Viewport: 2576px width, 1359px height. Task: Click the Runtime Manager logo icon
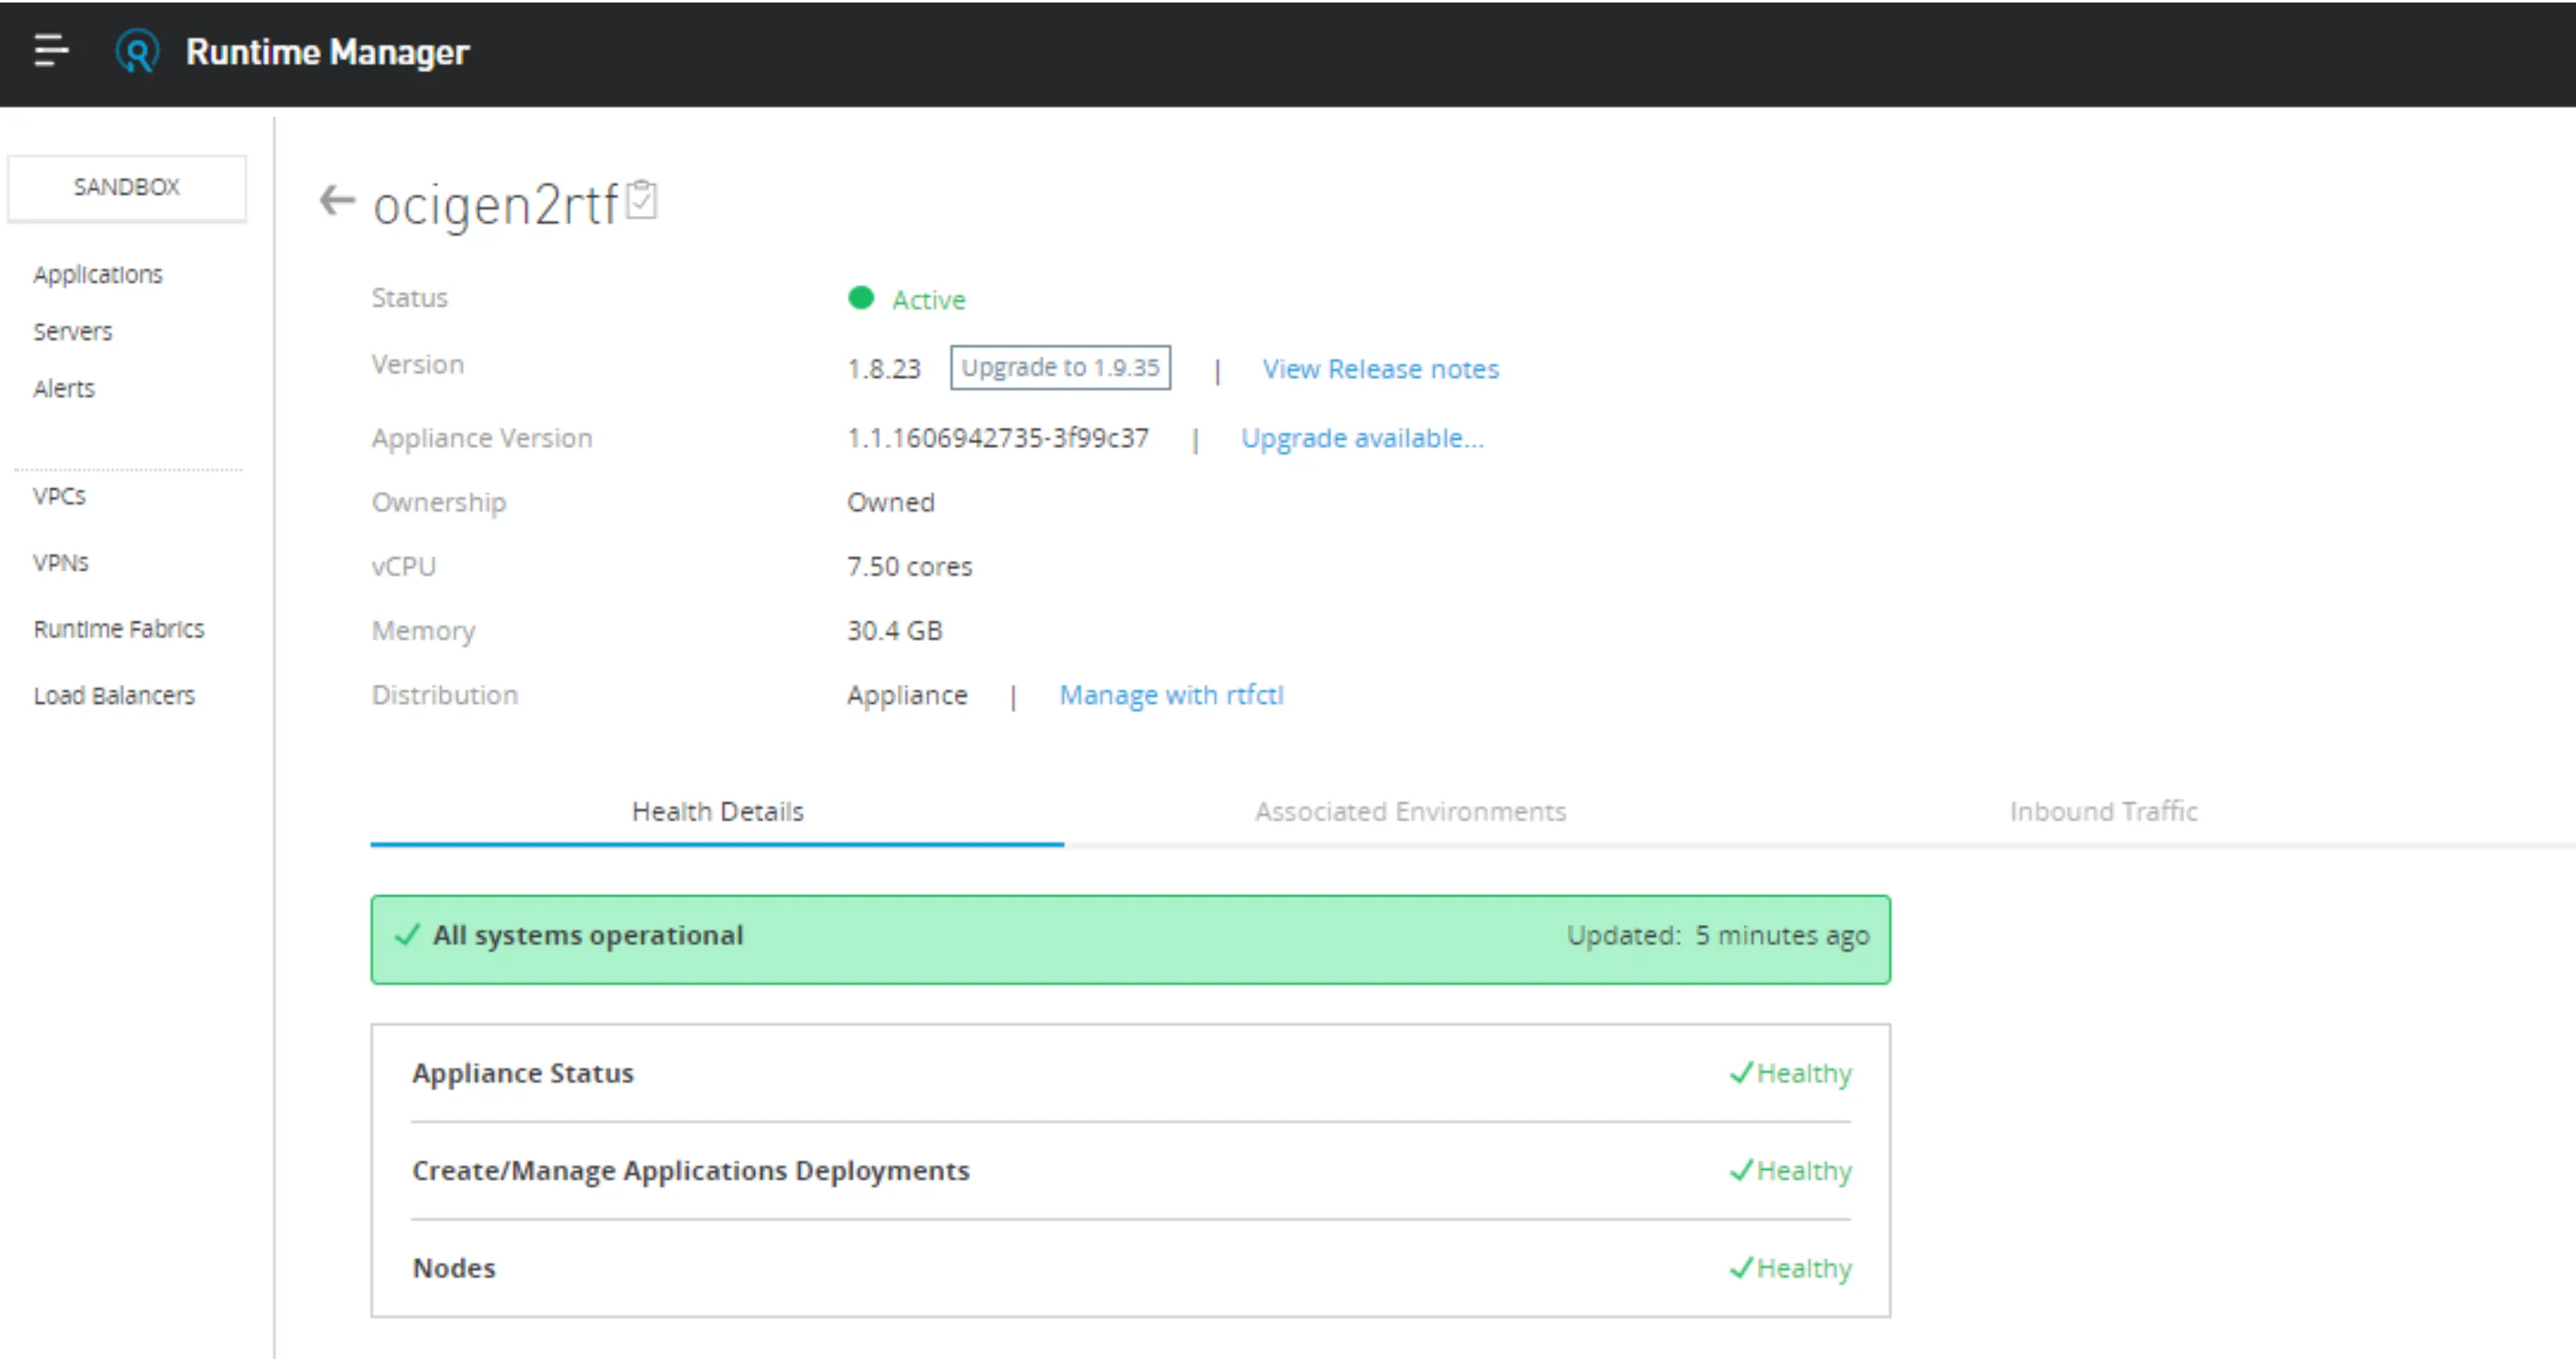137,51
